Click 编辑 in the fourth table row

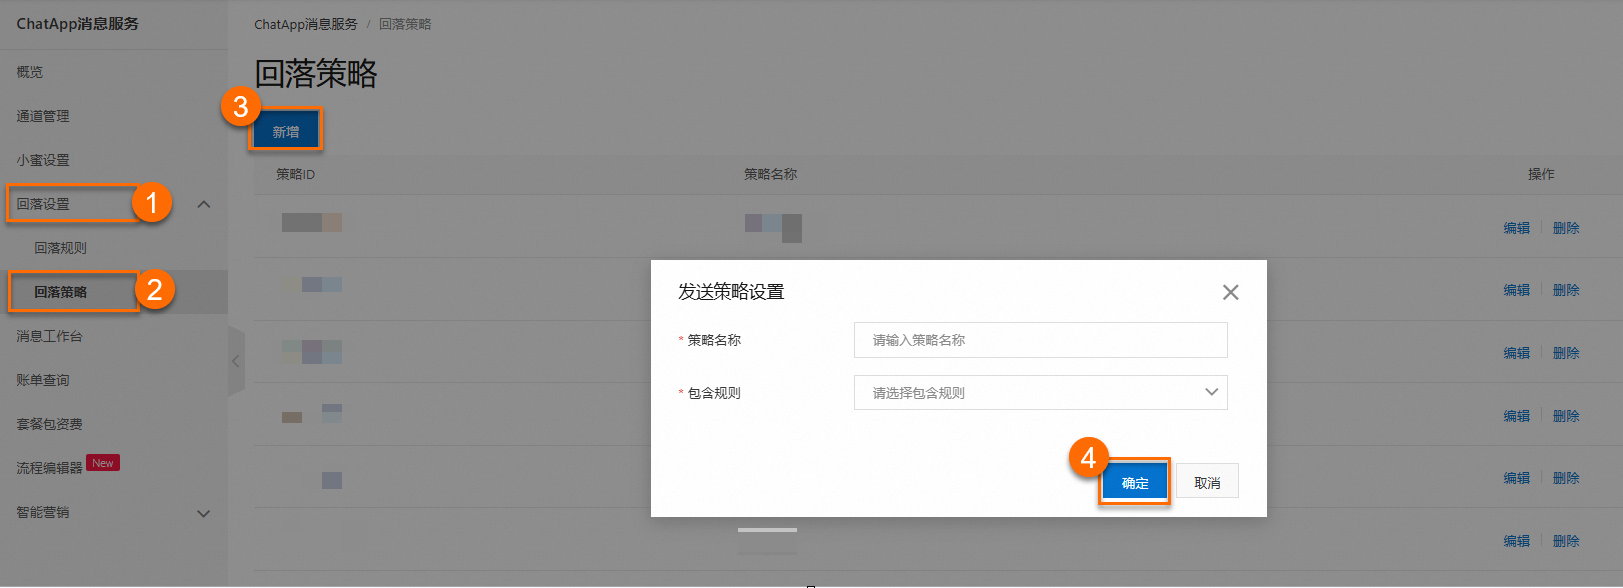pyautogui.click(x=1517, y=416)
